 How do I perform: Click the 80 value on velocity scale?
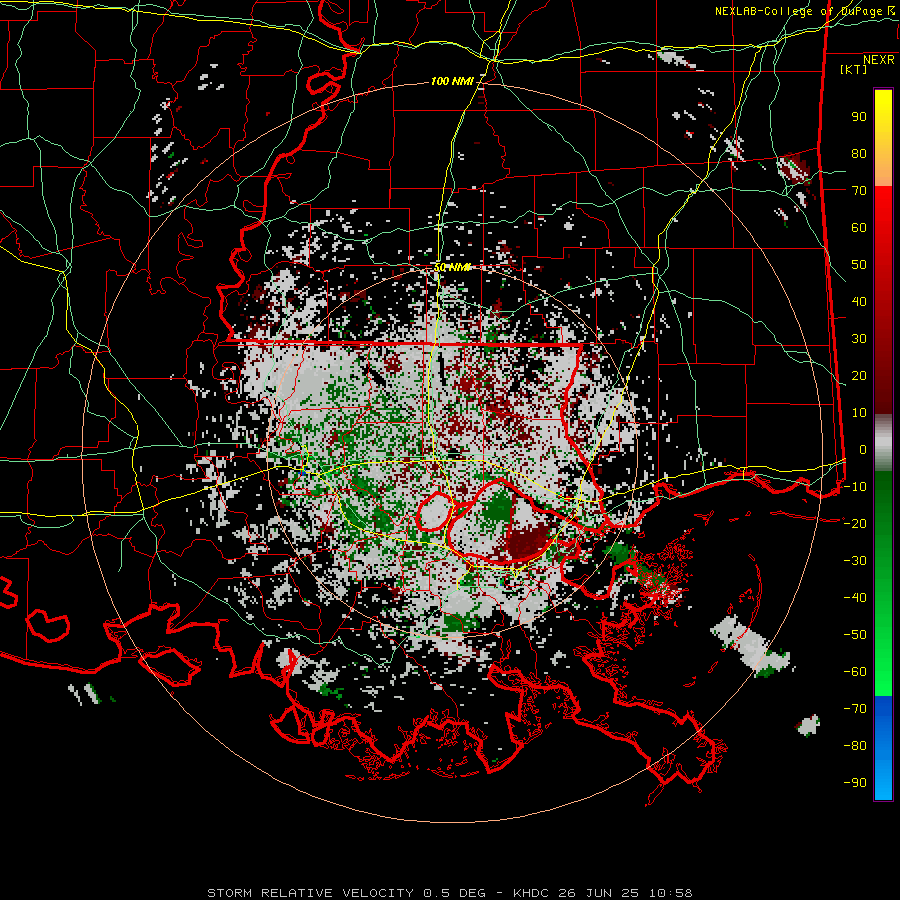pos(859,153)
